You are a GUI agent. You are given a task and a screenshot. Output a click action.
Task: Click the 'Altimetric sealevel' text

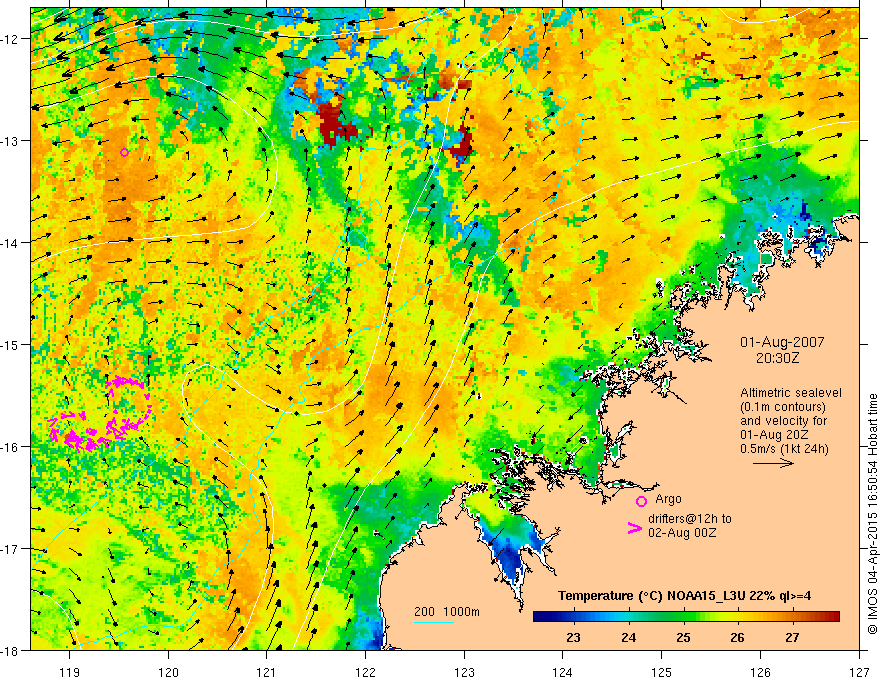point(791,393)
